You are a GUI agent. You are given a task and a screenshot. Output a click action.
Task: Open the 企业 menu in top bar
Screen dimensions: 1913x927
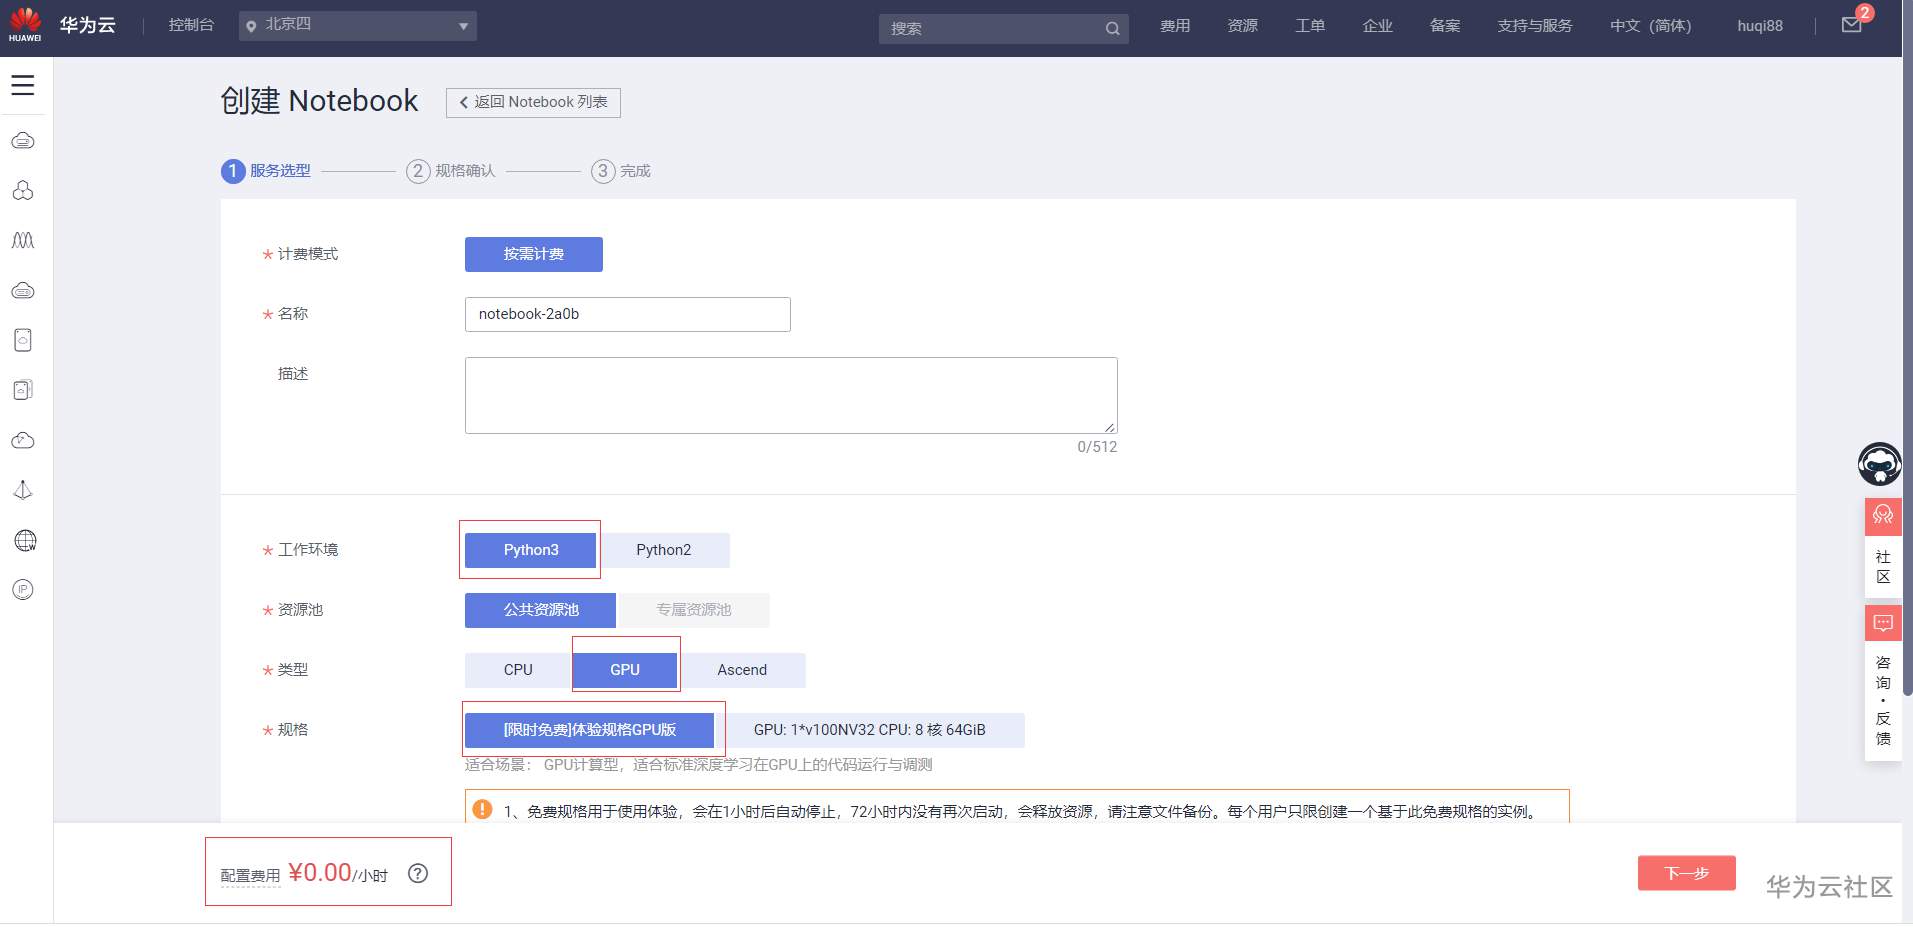[1378, 26]
